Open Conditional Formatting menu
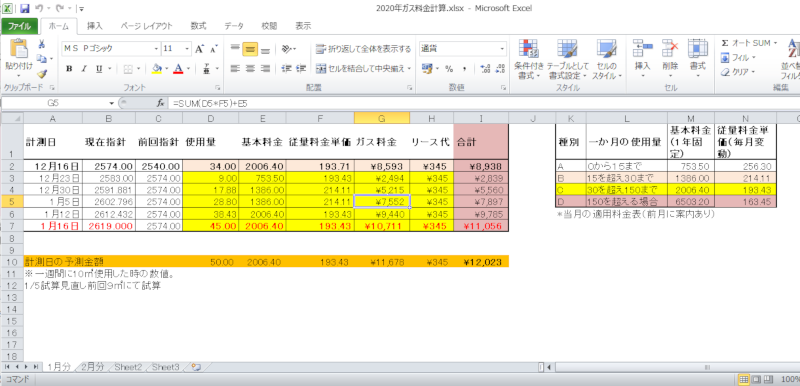The image size is (800, 386). [529, 60]
